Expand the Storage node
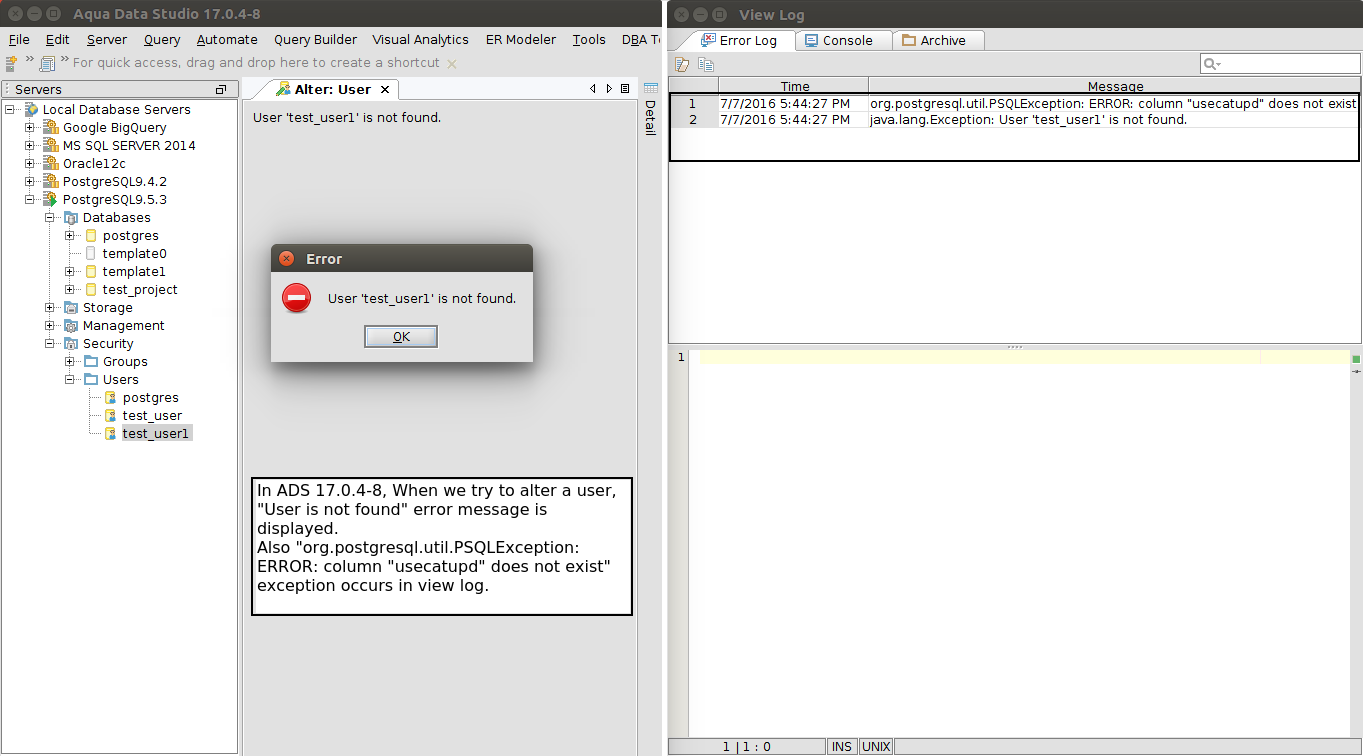This screenshot has height=756, width=1368. click(x=50, y=308)
